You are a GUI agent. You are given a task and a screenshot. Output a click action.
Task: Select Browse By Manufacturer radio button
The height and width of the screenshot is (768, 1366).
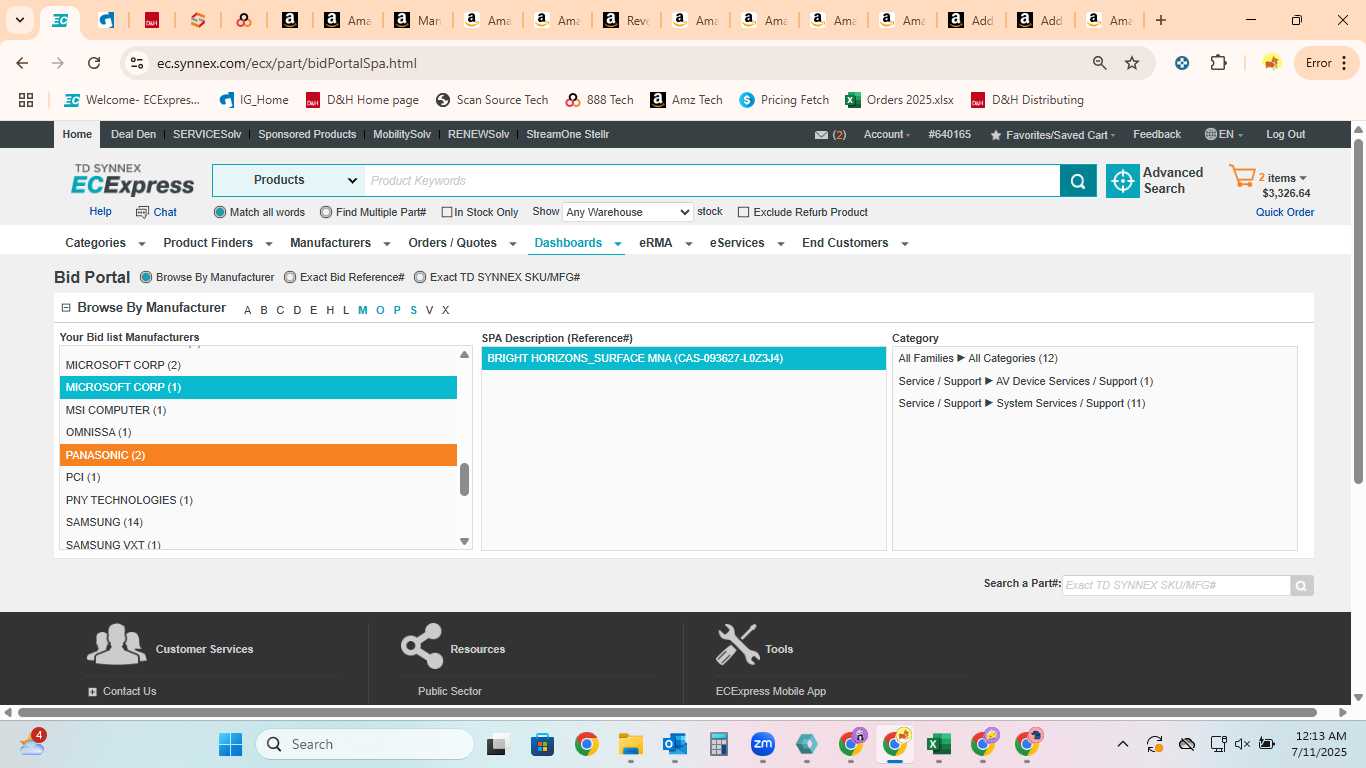(146, 277)
